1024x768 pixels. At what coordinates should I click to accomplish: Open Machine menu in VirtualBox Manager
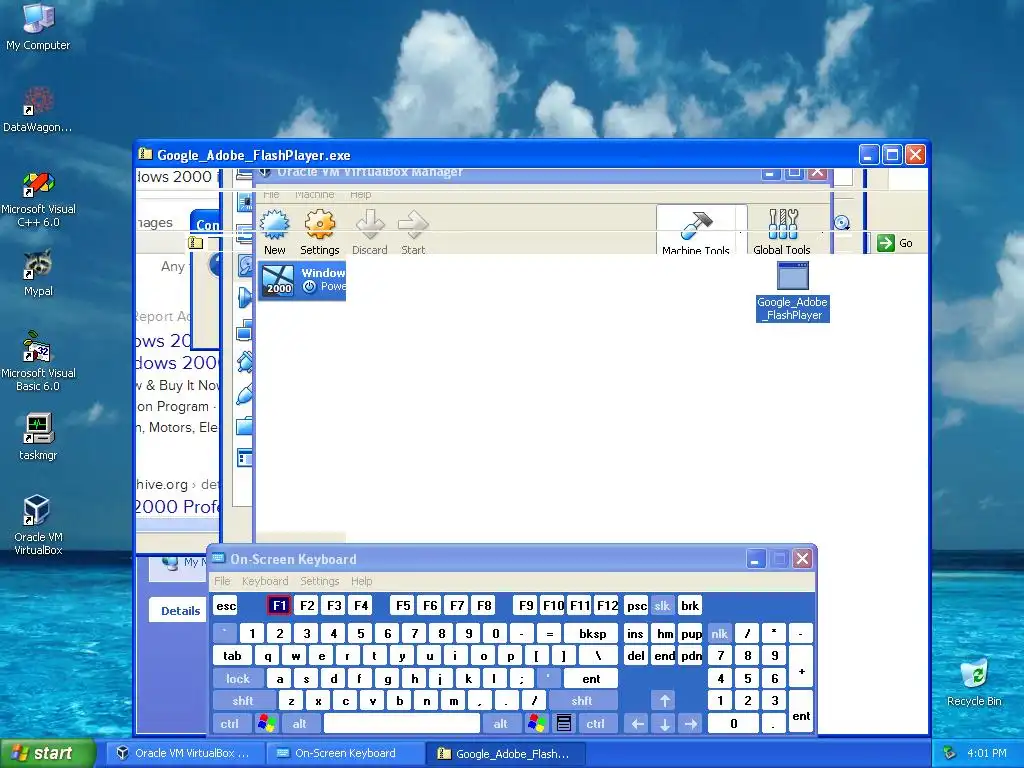tap(314, 195)
